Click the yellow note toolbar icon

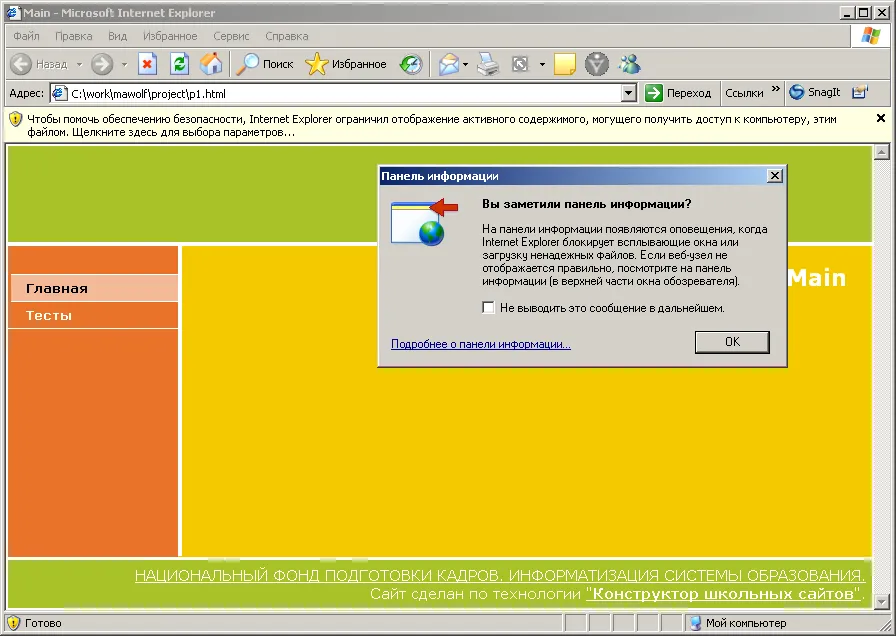pos(565,64)
